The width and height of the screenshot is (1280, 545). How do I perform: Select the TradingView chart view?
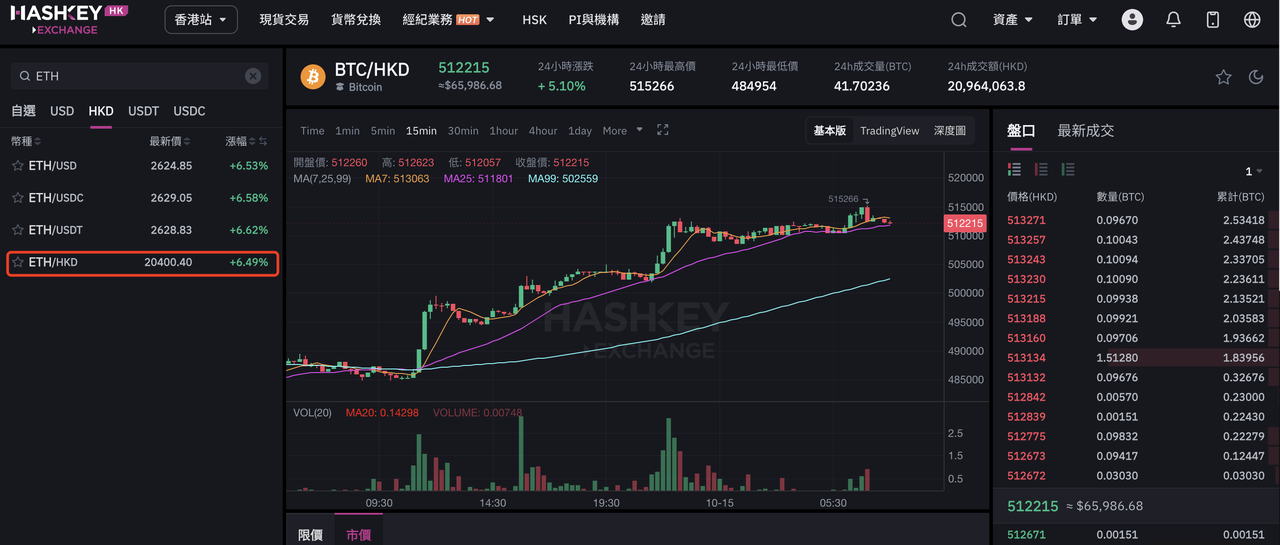(889, 130)
